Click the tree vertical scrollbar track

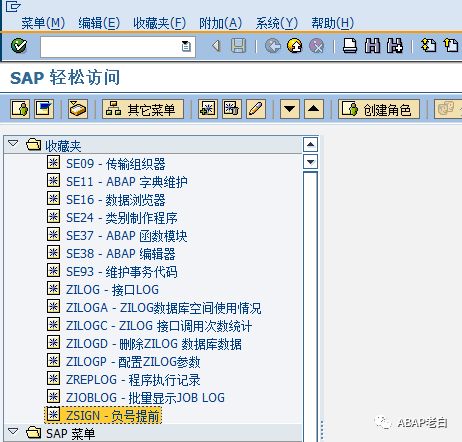[310, 306]
